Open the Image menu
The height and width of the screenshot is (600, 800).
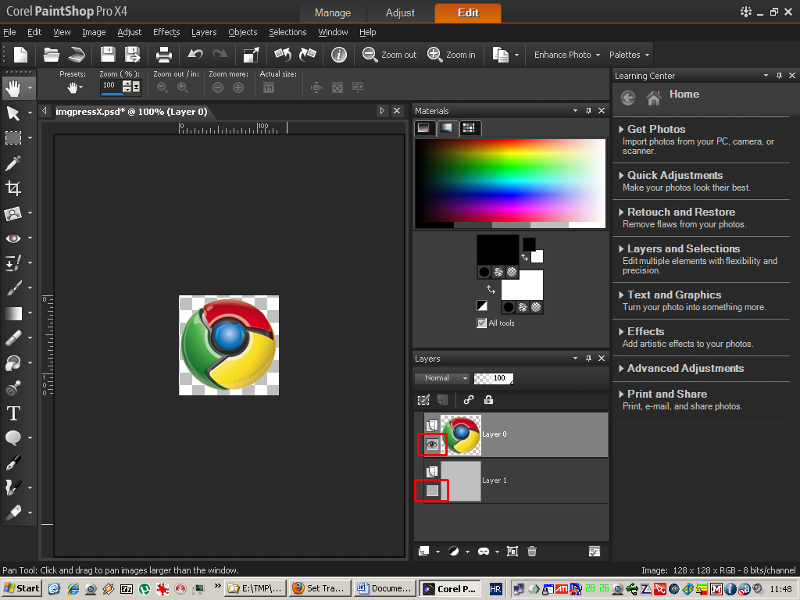pos(94,32)
